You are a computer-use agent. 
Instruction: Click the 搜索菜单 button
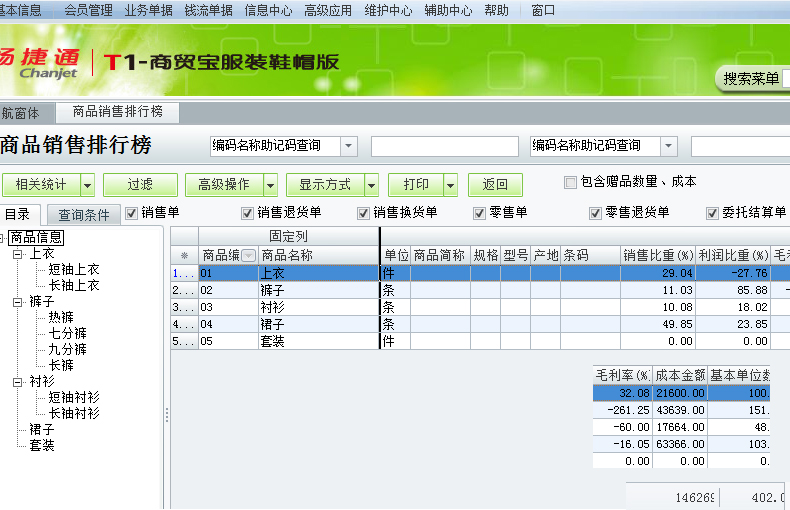coord(751,79)
